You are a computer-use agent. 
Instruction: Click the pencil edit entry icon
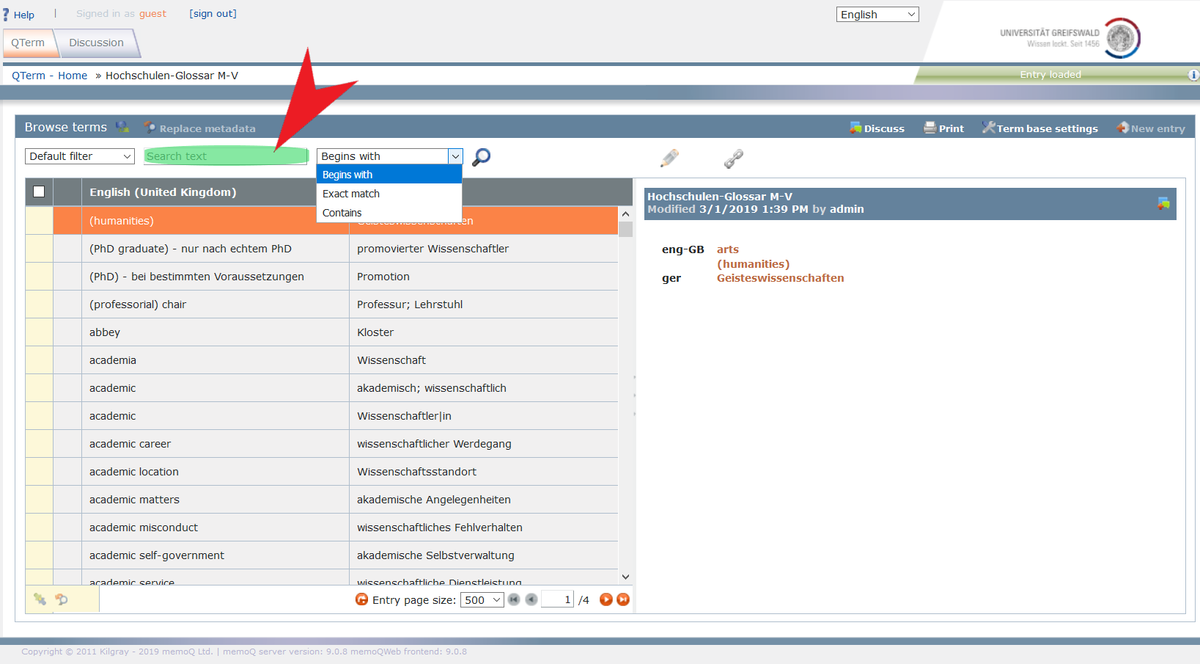coord(669,158)
